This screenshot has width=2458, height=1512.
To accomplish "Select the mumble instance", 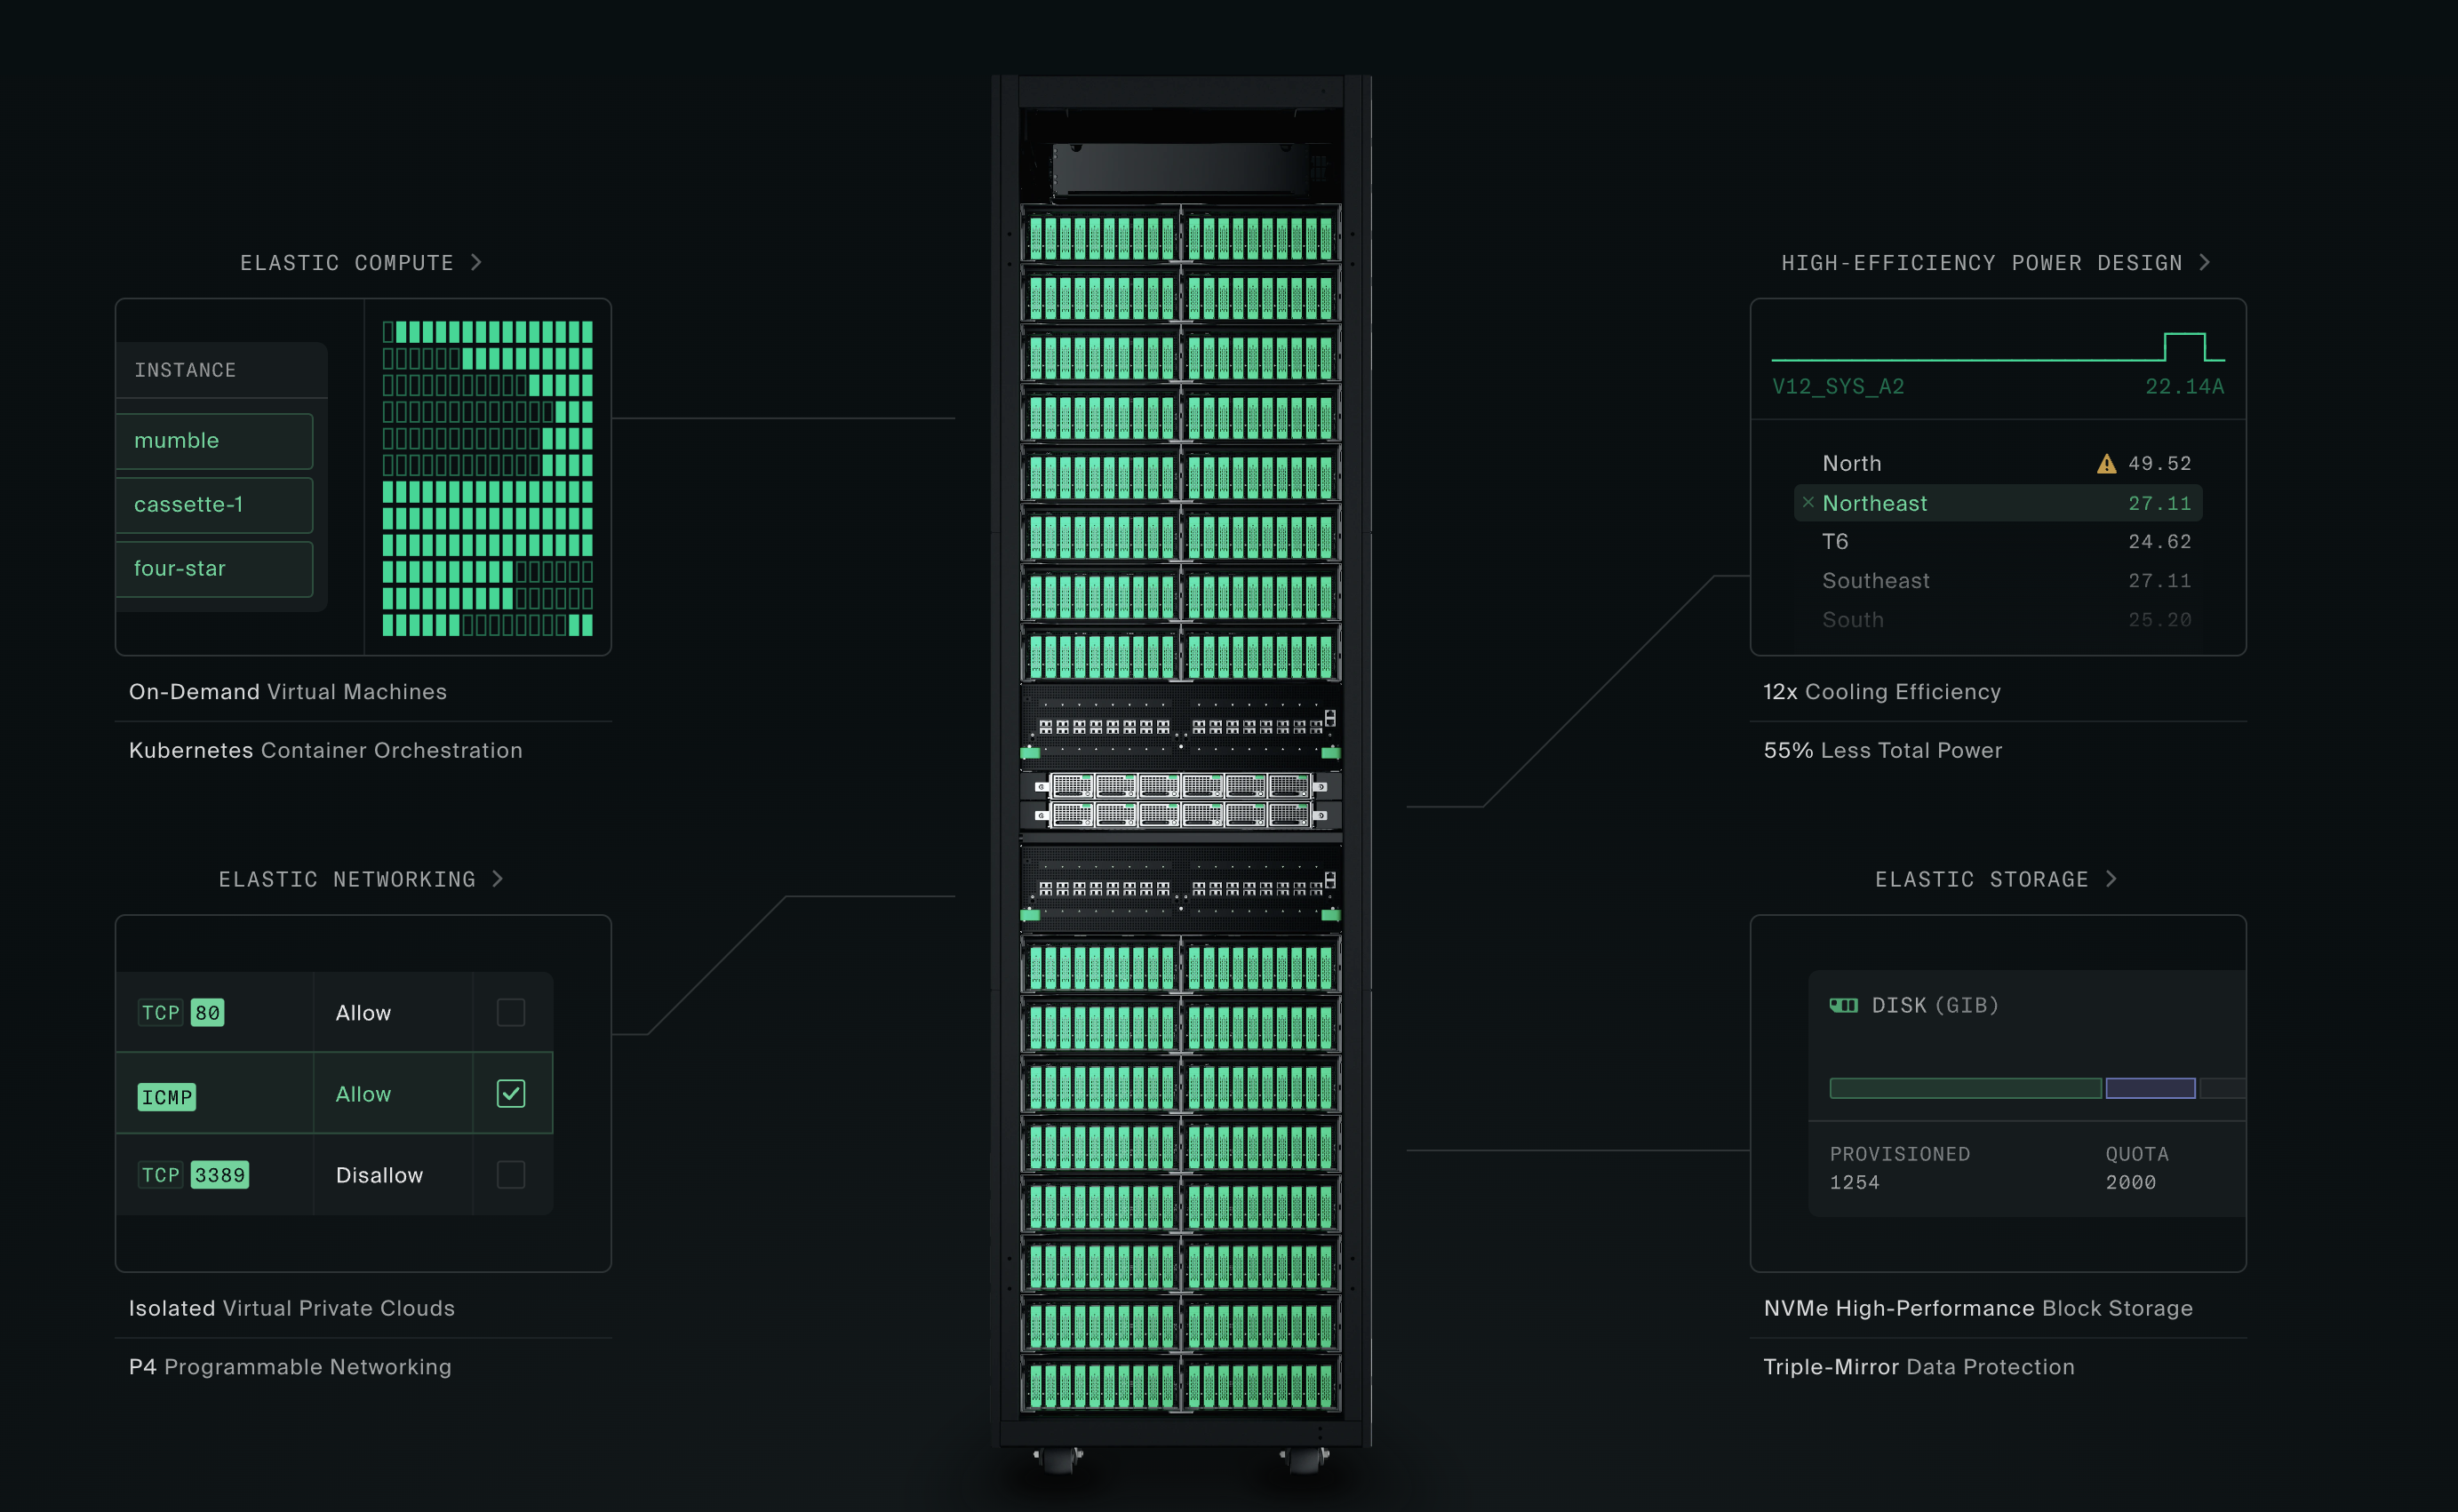I will [213, 441].
